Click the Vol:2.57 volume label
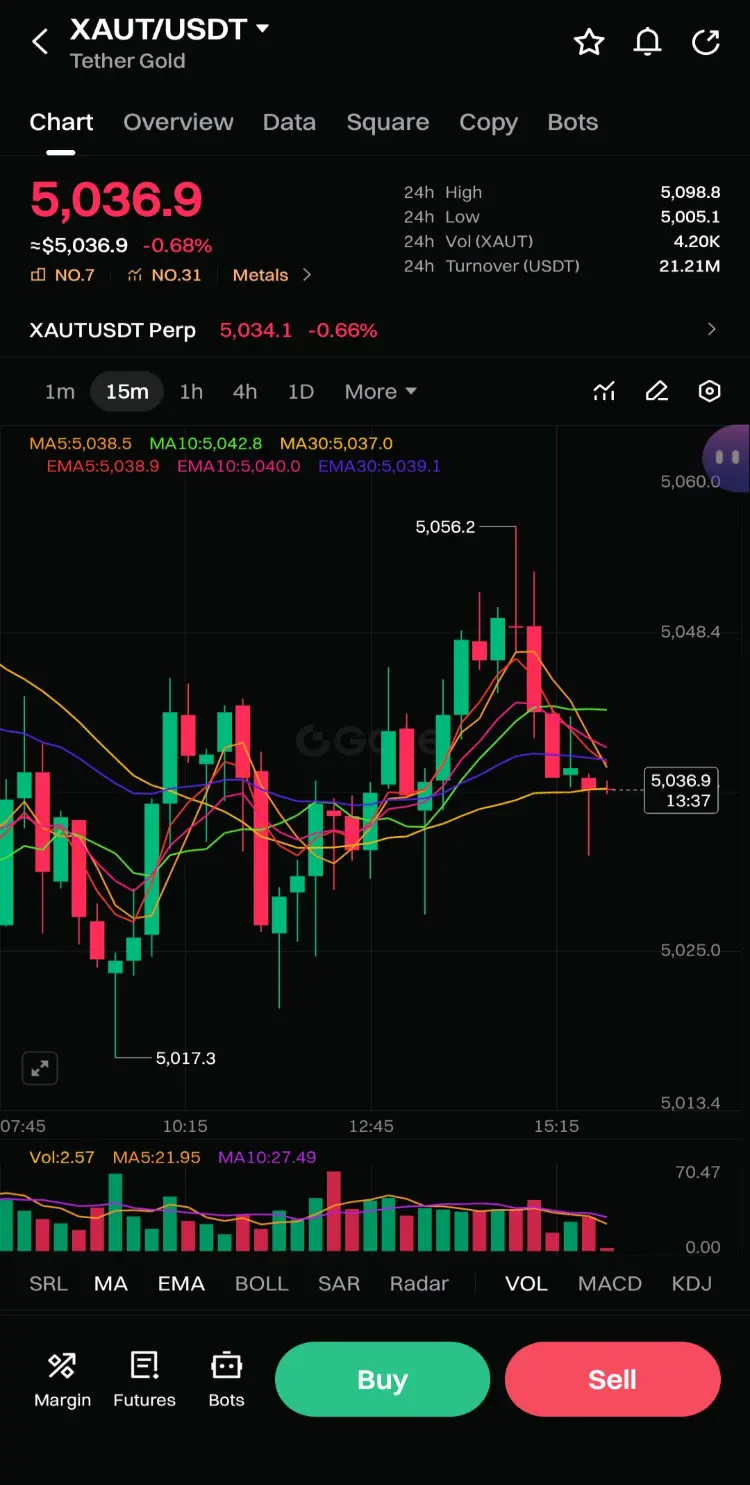 point(62,1157)
